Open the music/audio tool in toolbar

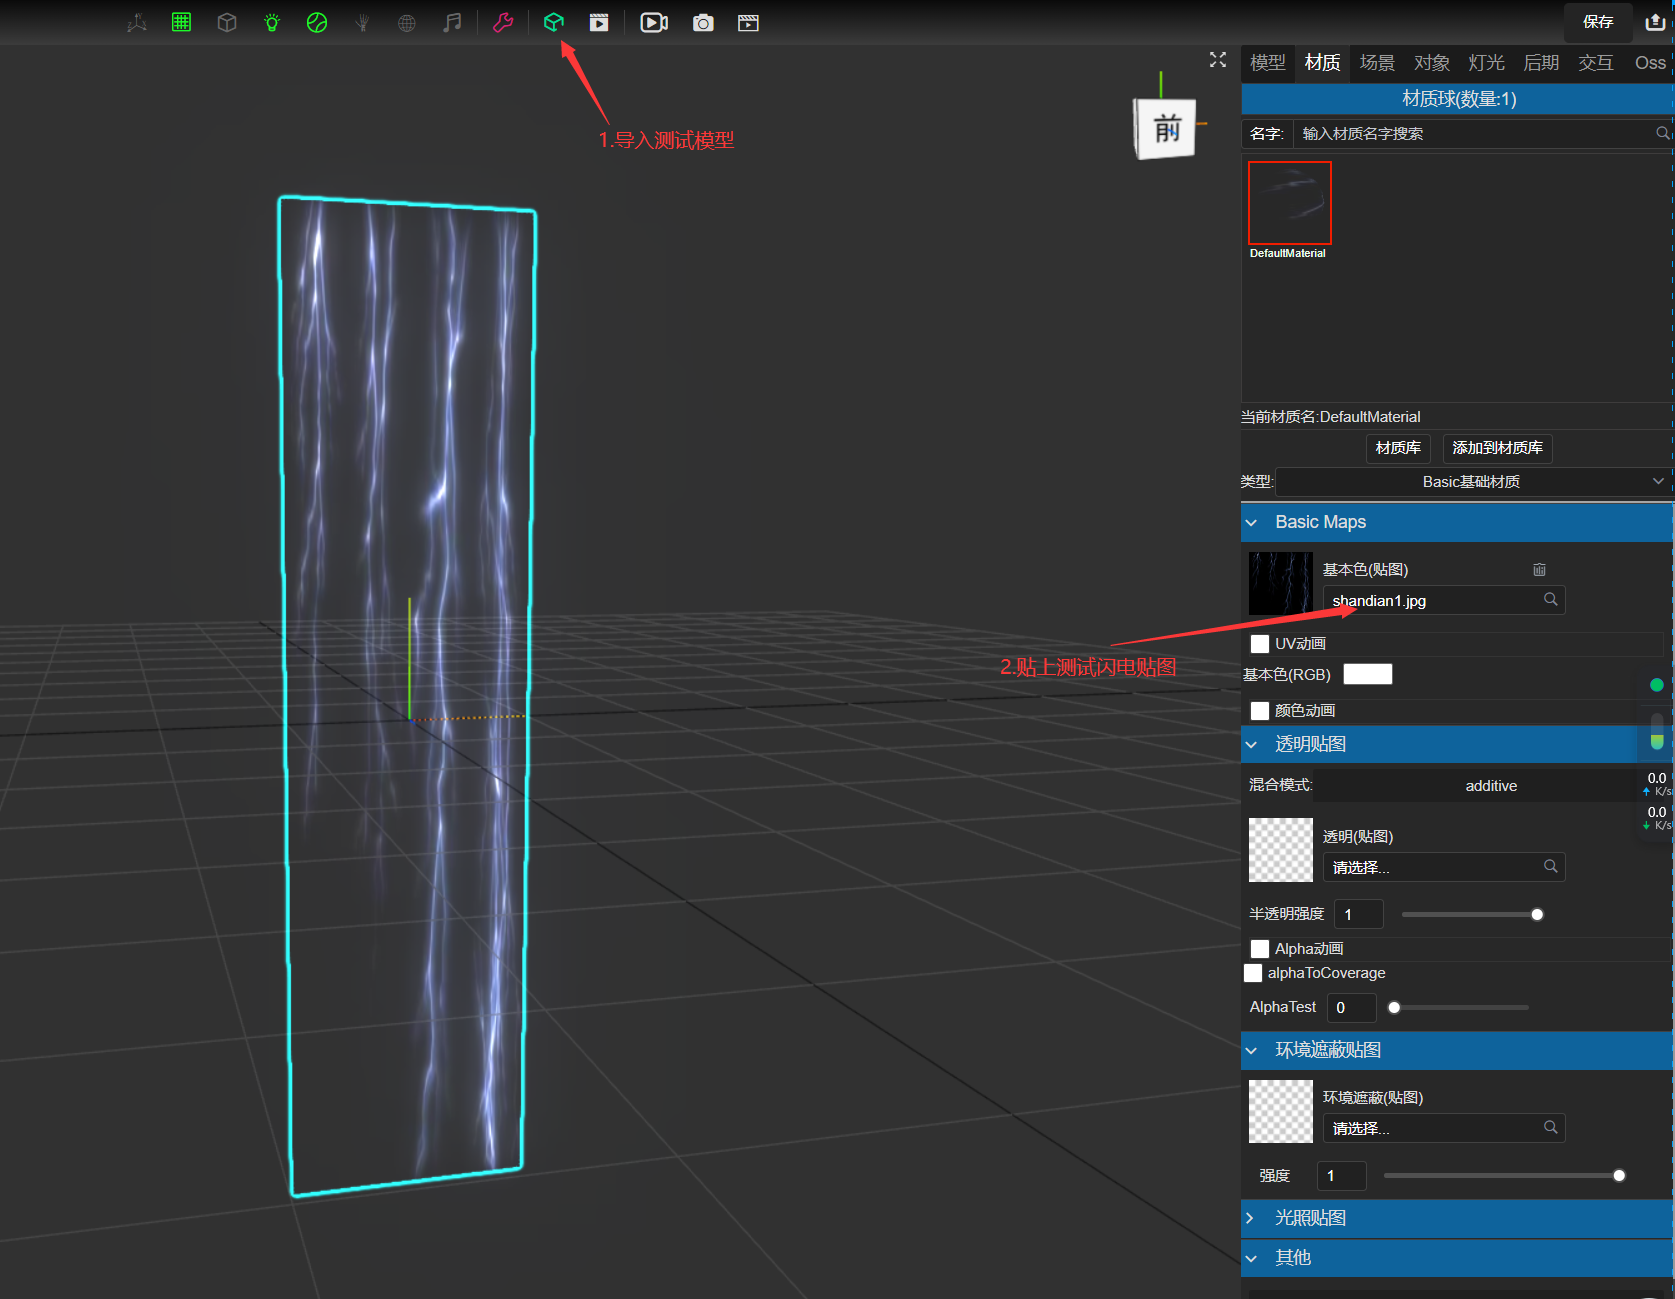pos(452,22)
